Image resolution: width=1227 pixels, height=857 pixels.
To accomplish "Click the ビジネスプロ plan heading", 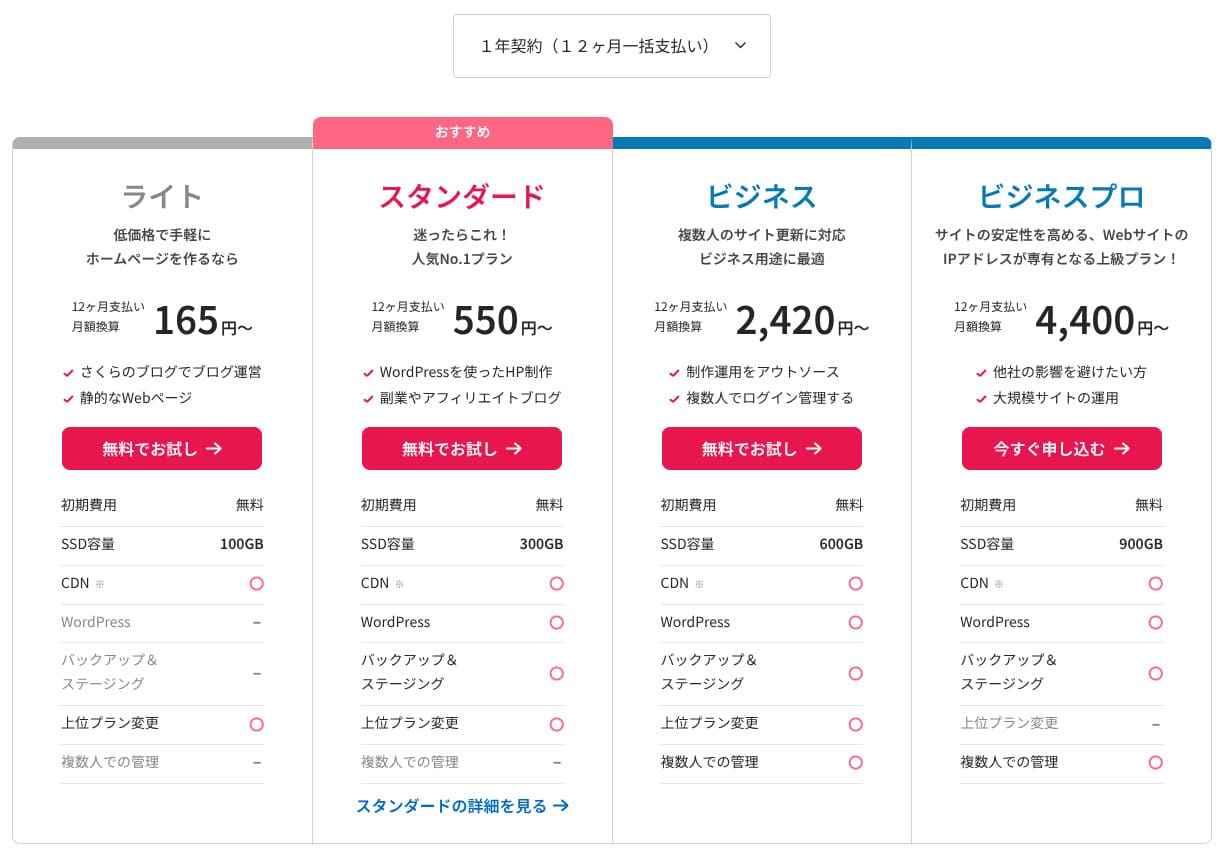I will pos(1062,196).
